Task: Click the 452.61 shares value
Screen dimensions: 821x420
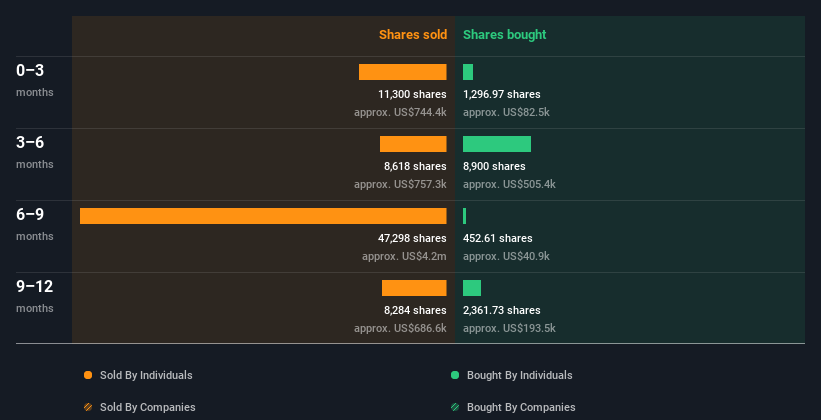Action: 497,238
